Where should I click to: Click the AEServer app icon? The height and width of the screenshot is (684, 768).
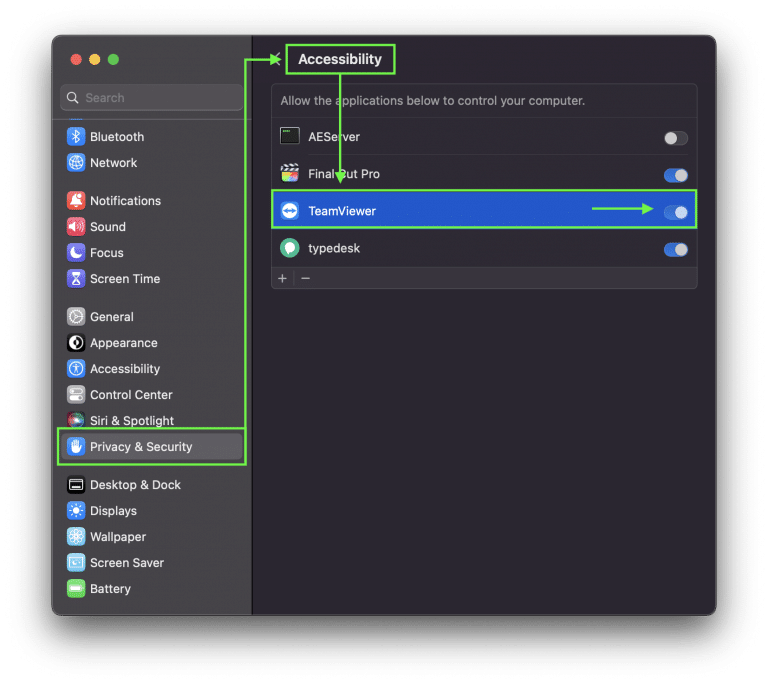point(289,136)
